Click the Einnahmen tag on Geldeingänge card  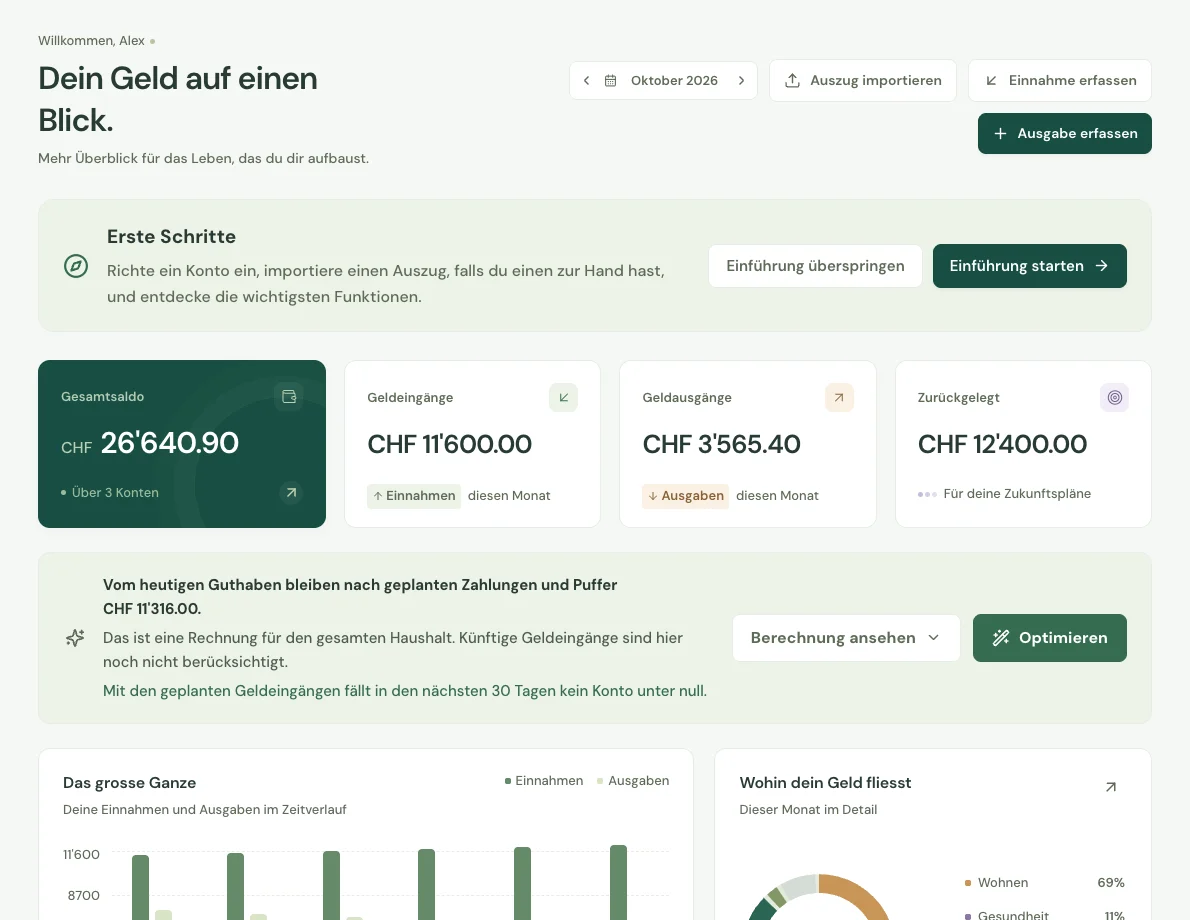point(414,496)
